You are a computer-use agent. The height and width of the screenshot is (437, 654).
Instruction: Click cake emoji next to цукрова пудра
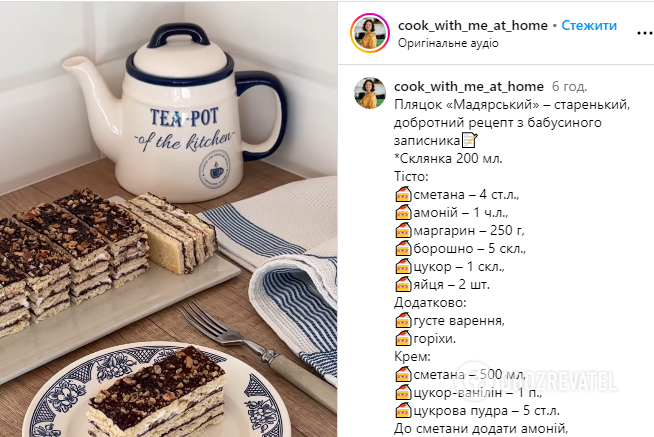(403, 411)
